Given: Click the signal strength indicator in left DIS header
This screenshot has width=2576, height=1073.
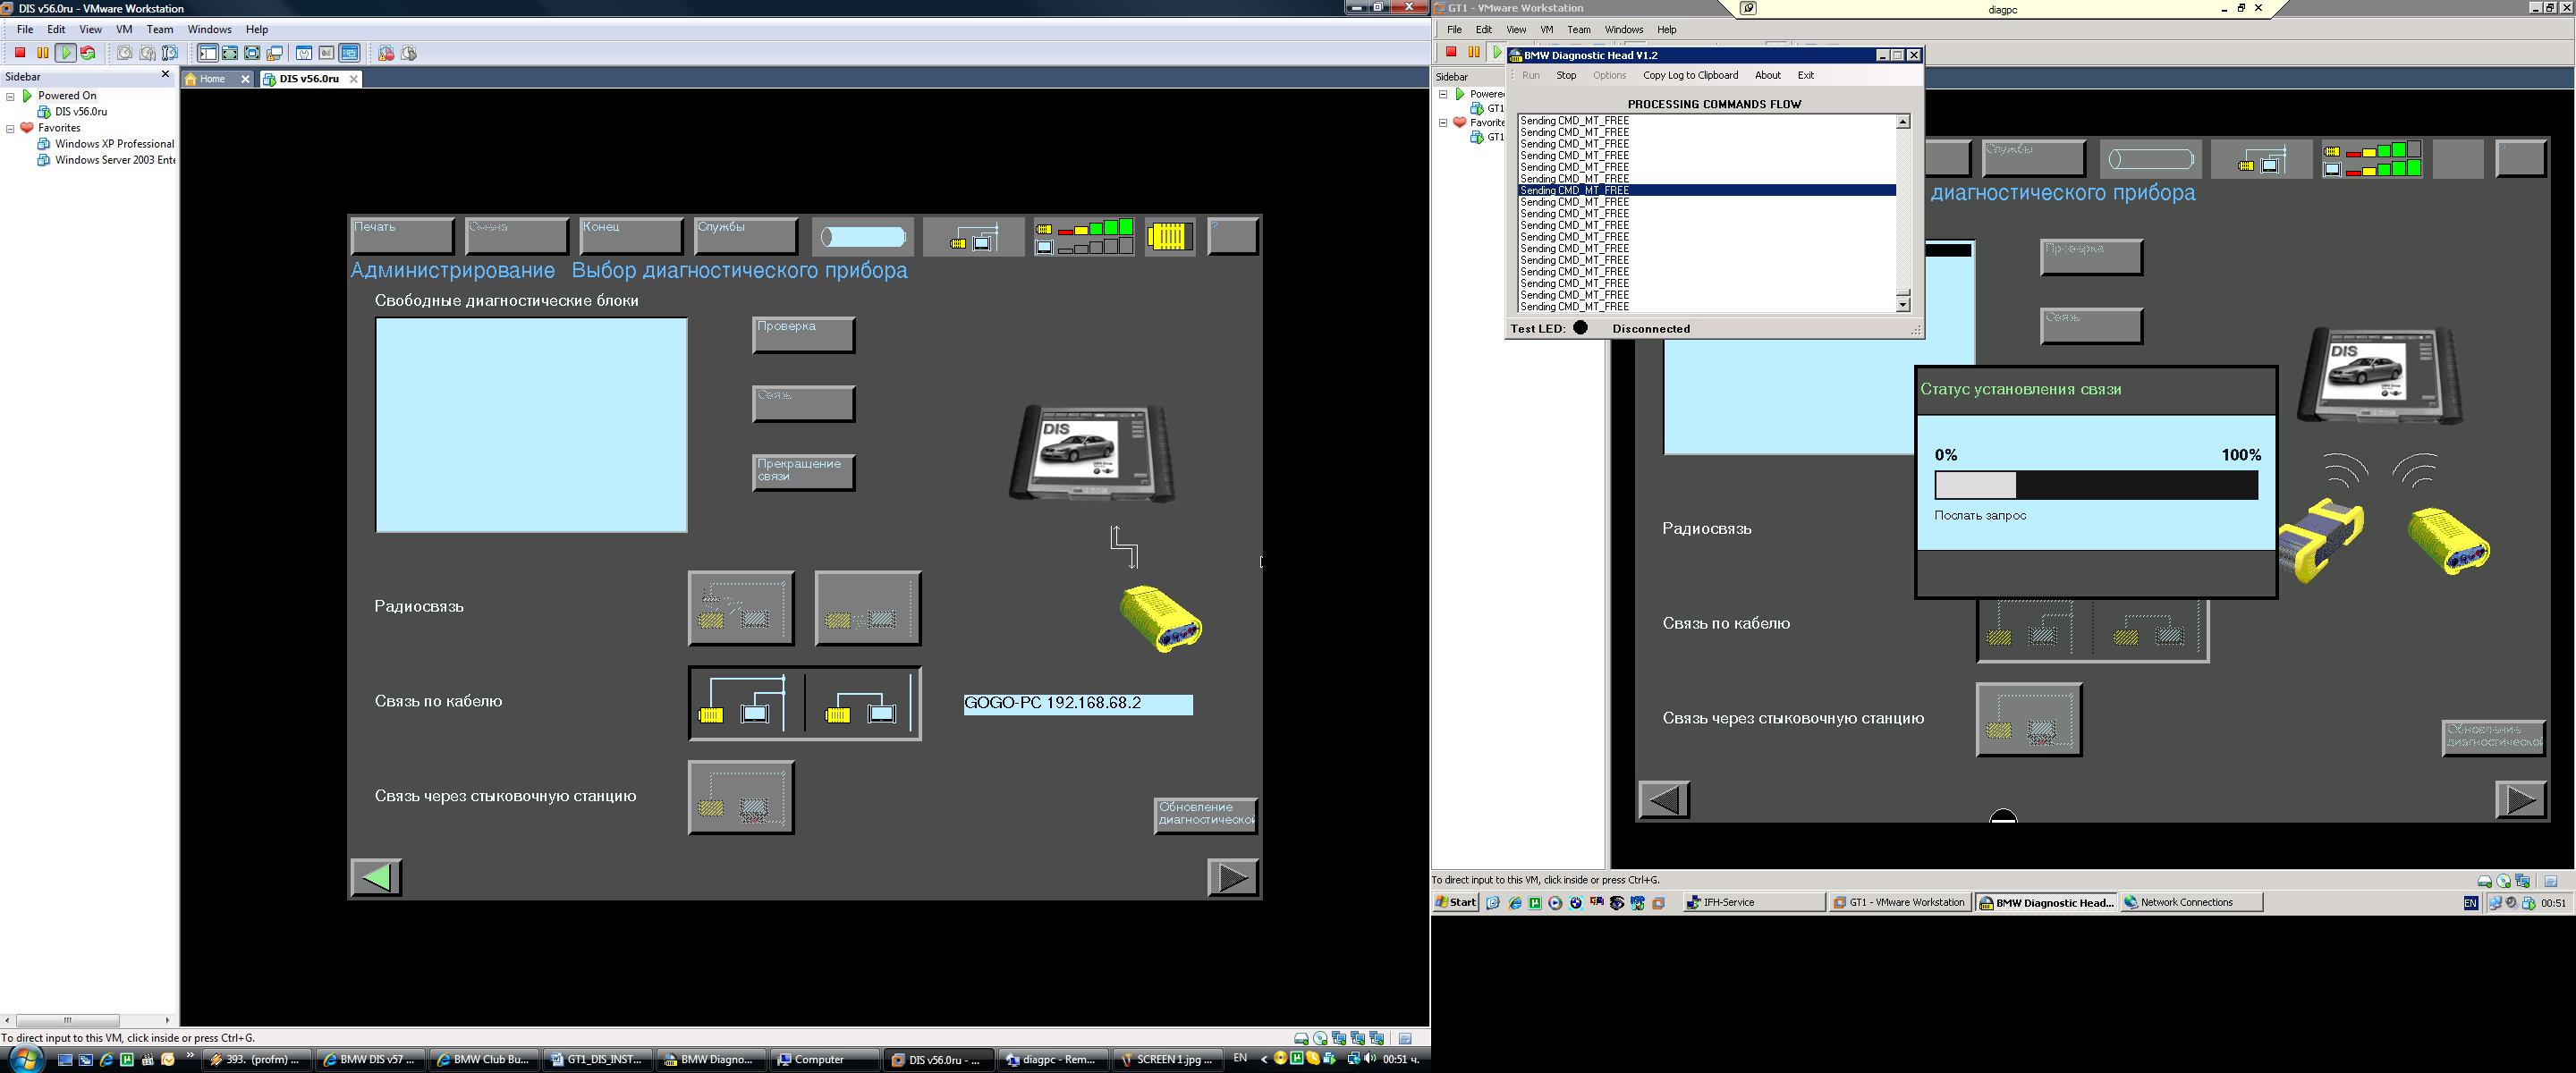Looking at the screenshot, I should coord(1084,237).
